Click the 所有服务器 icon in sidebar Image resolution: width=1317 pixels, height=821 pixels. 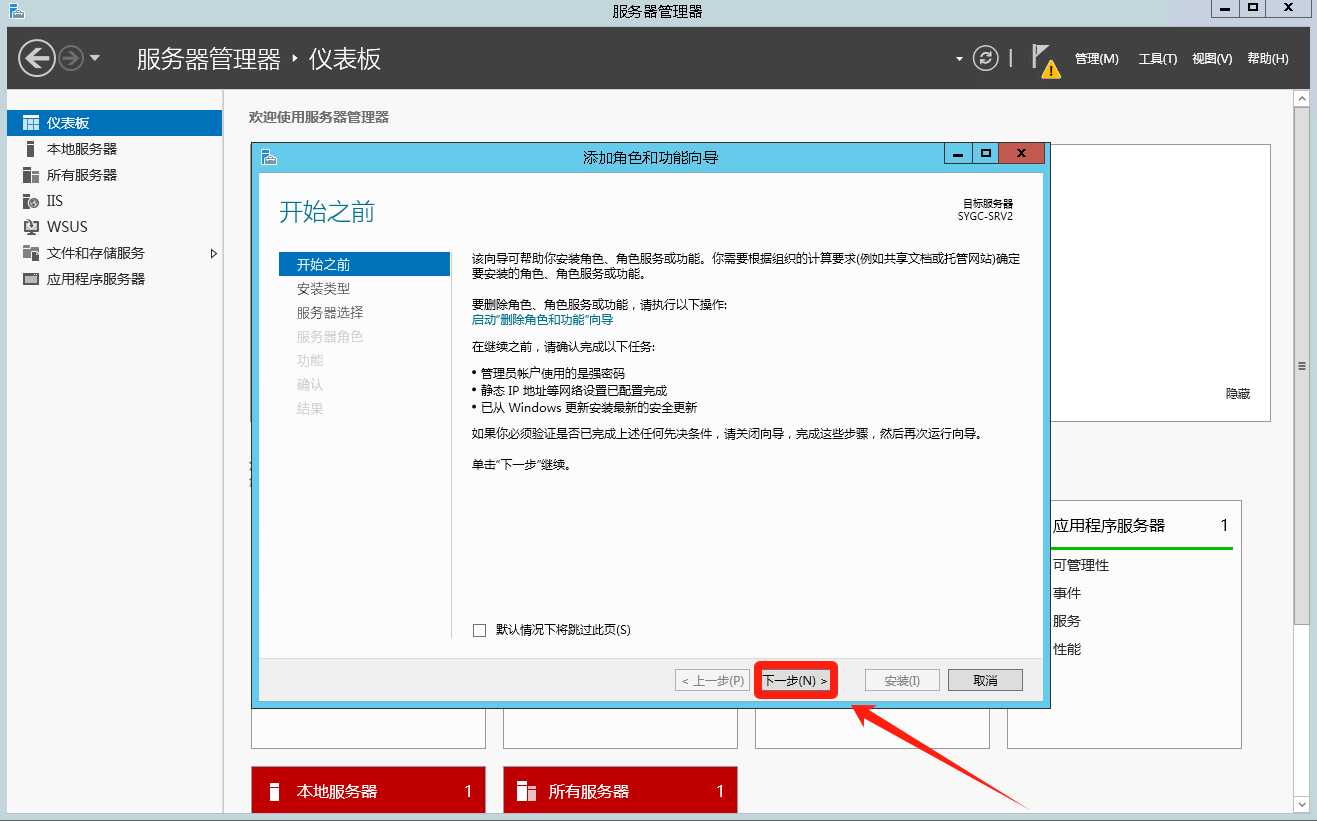coord(30,175)
